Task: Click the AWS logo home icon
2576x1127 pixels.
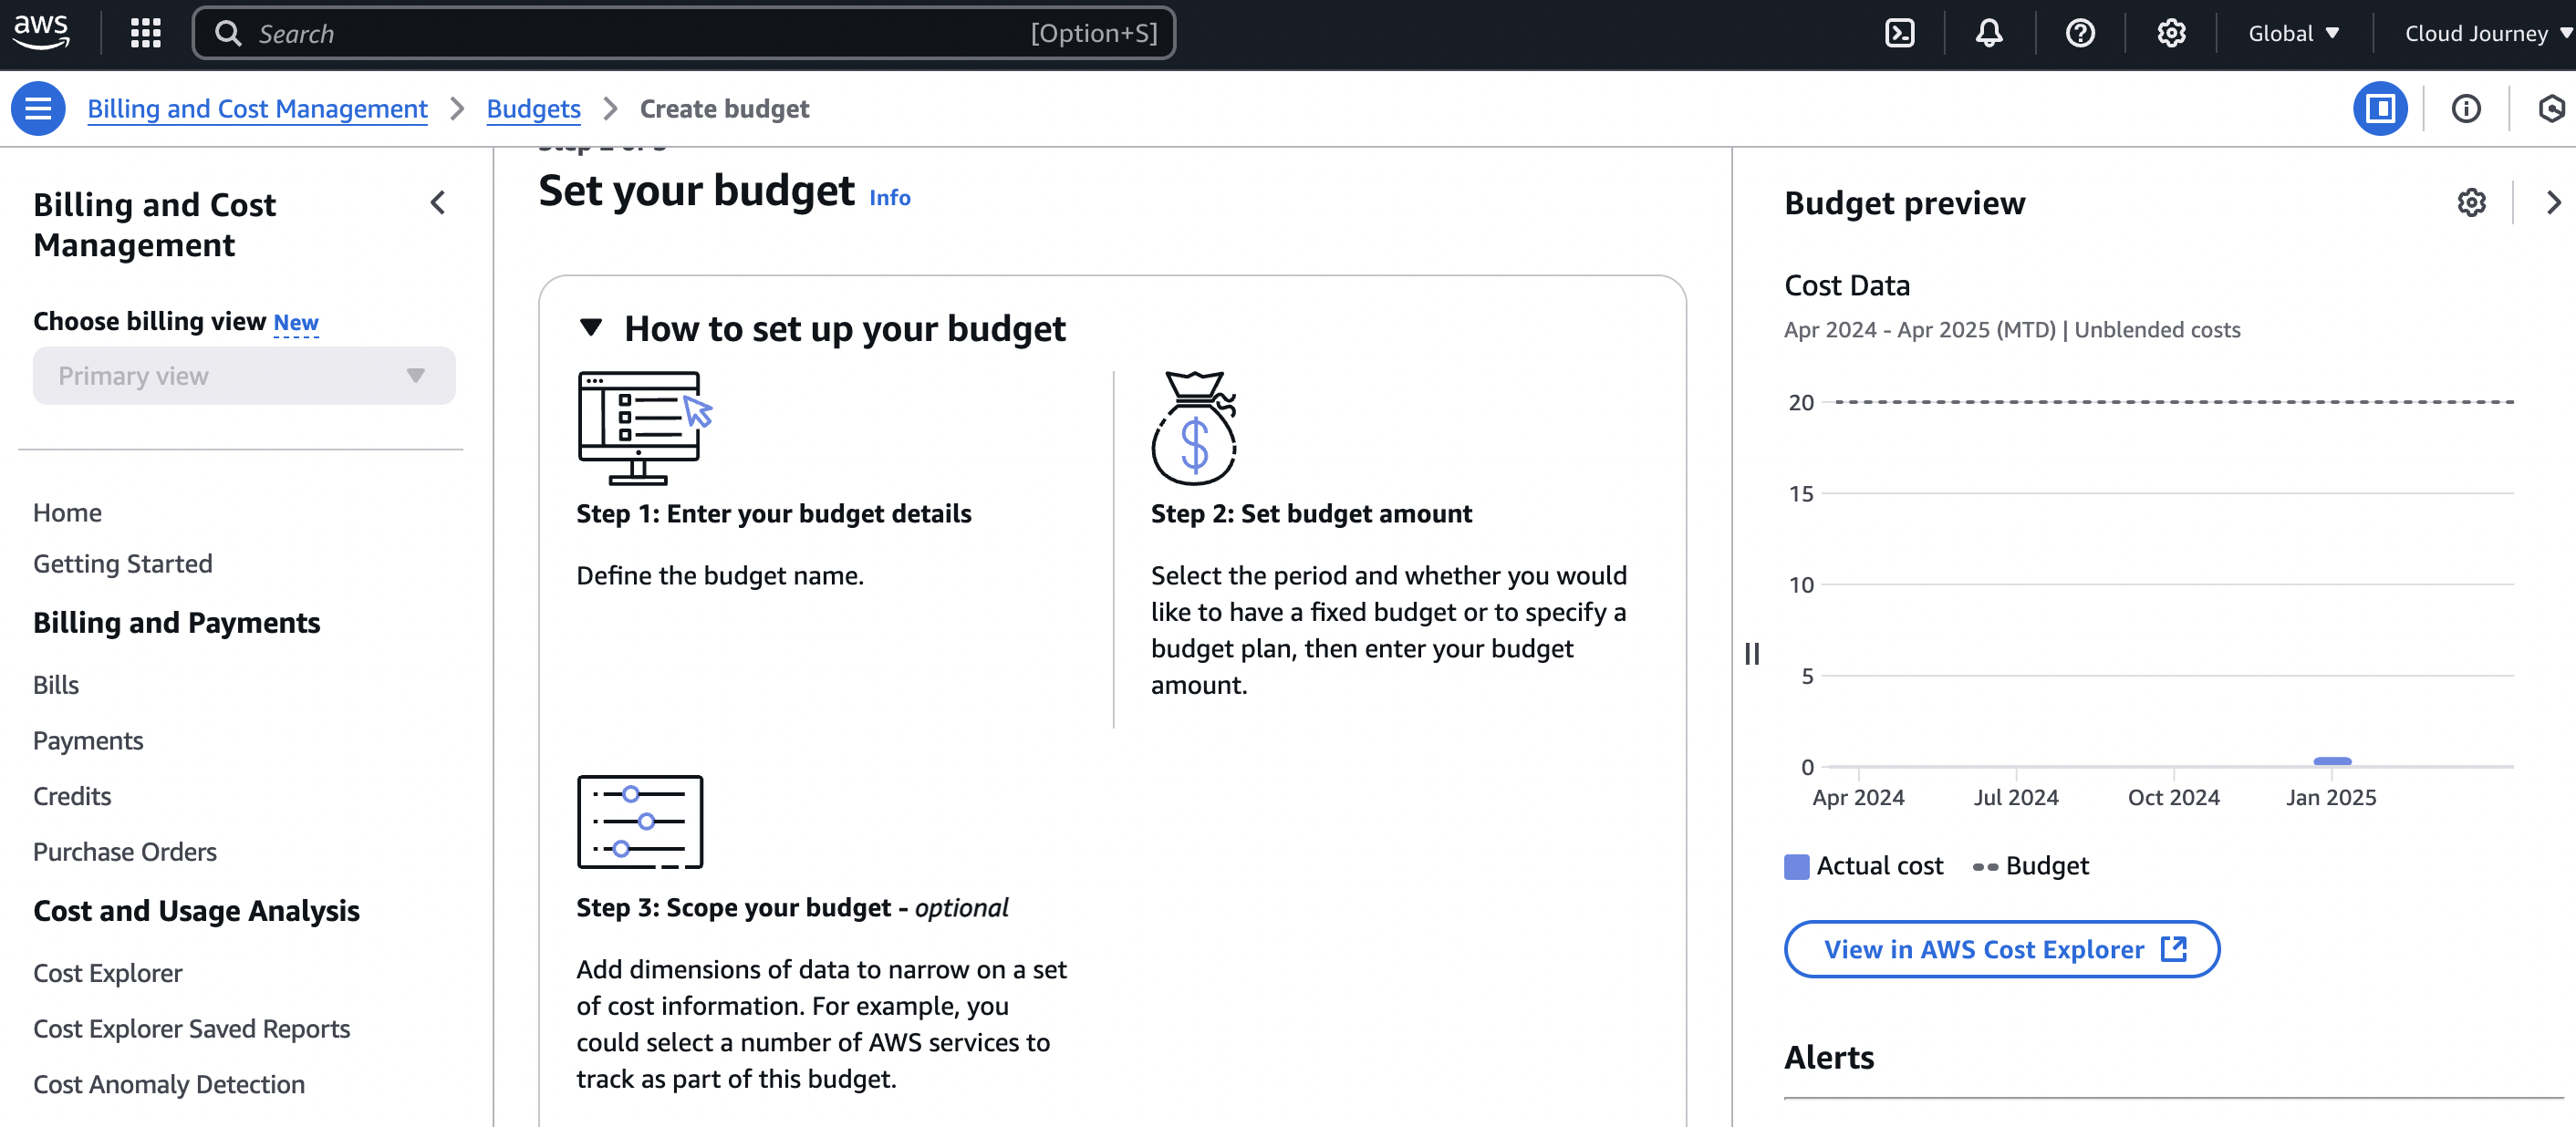Action: 41,32
